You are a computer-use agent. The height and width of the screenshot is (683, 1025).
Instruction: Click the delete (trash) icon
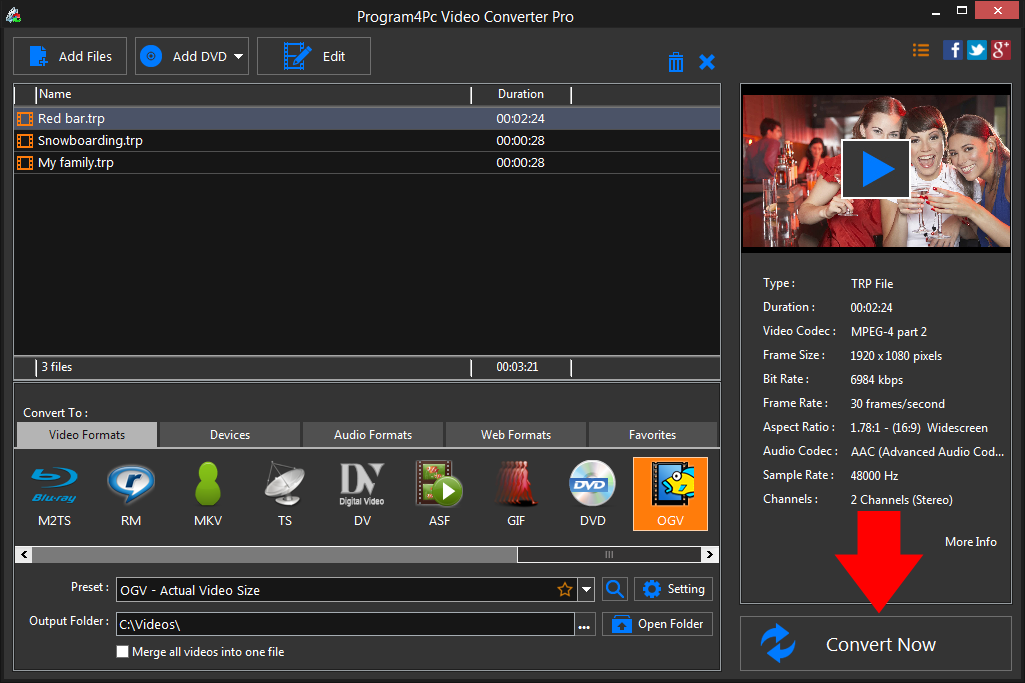point(676,61)
